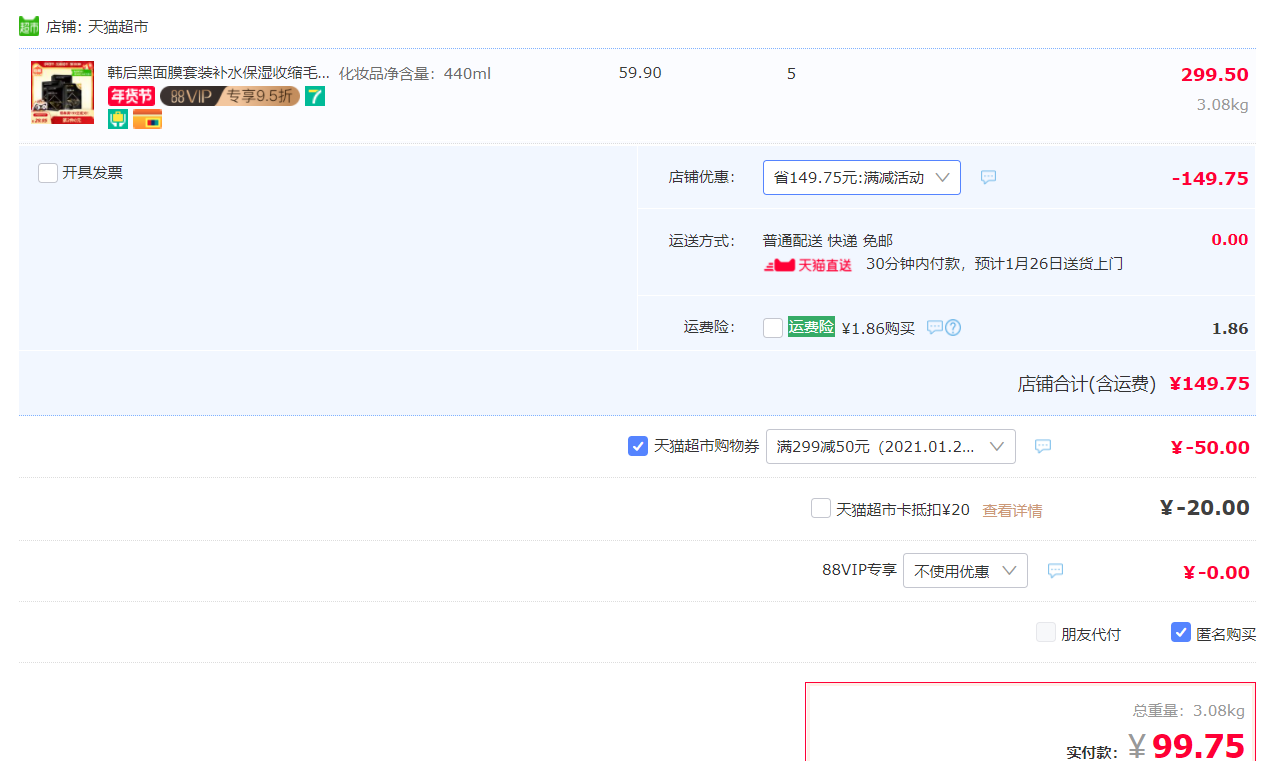Open the black mask product thumbnail
The height and width of the screenshot is (761, 1263).
pos(62,92)
